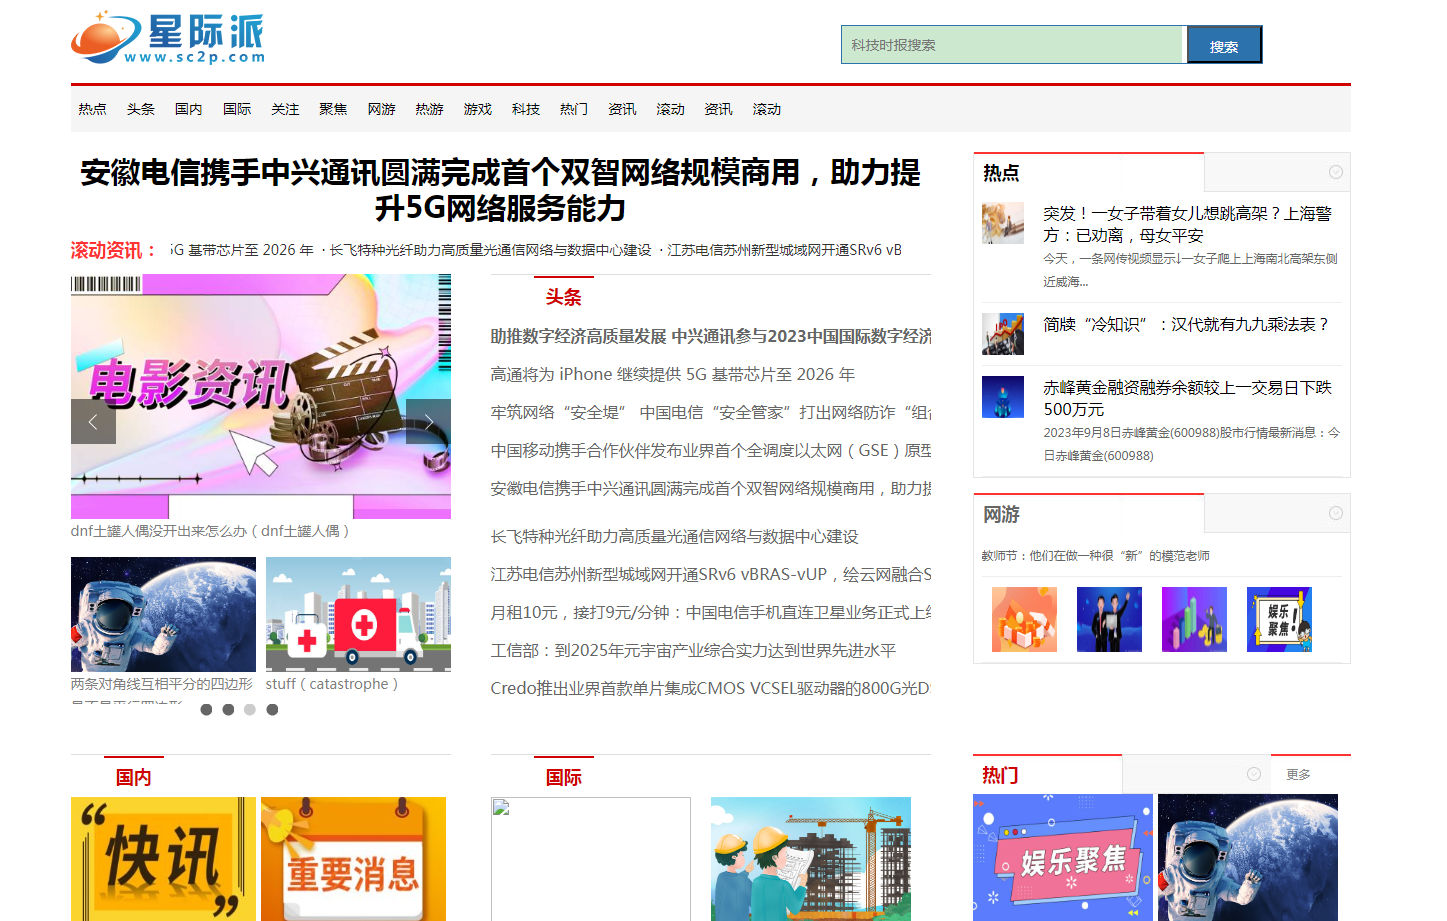The height and width of the screenshot is (921, 1447).
Task: Click the orange gift boxes thumbnail in 网游
Action: coord(1024,619)
